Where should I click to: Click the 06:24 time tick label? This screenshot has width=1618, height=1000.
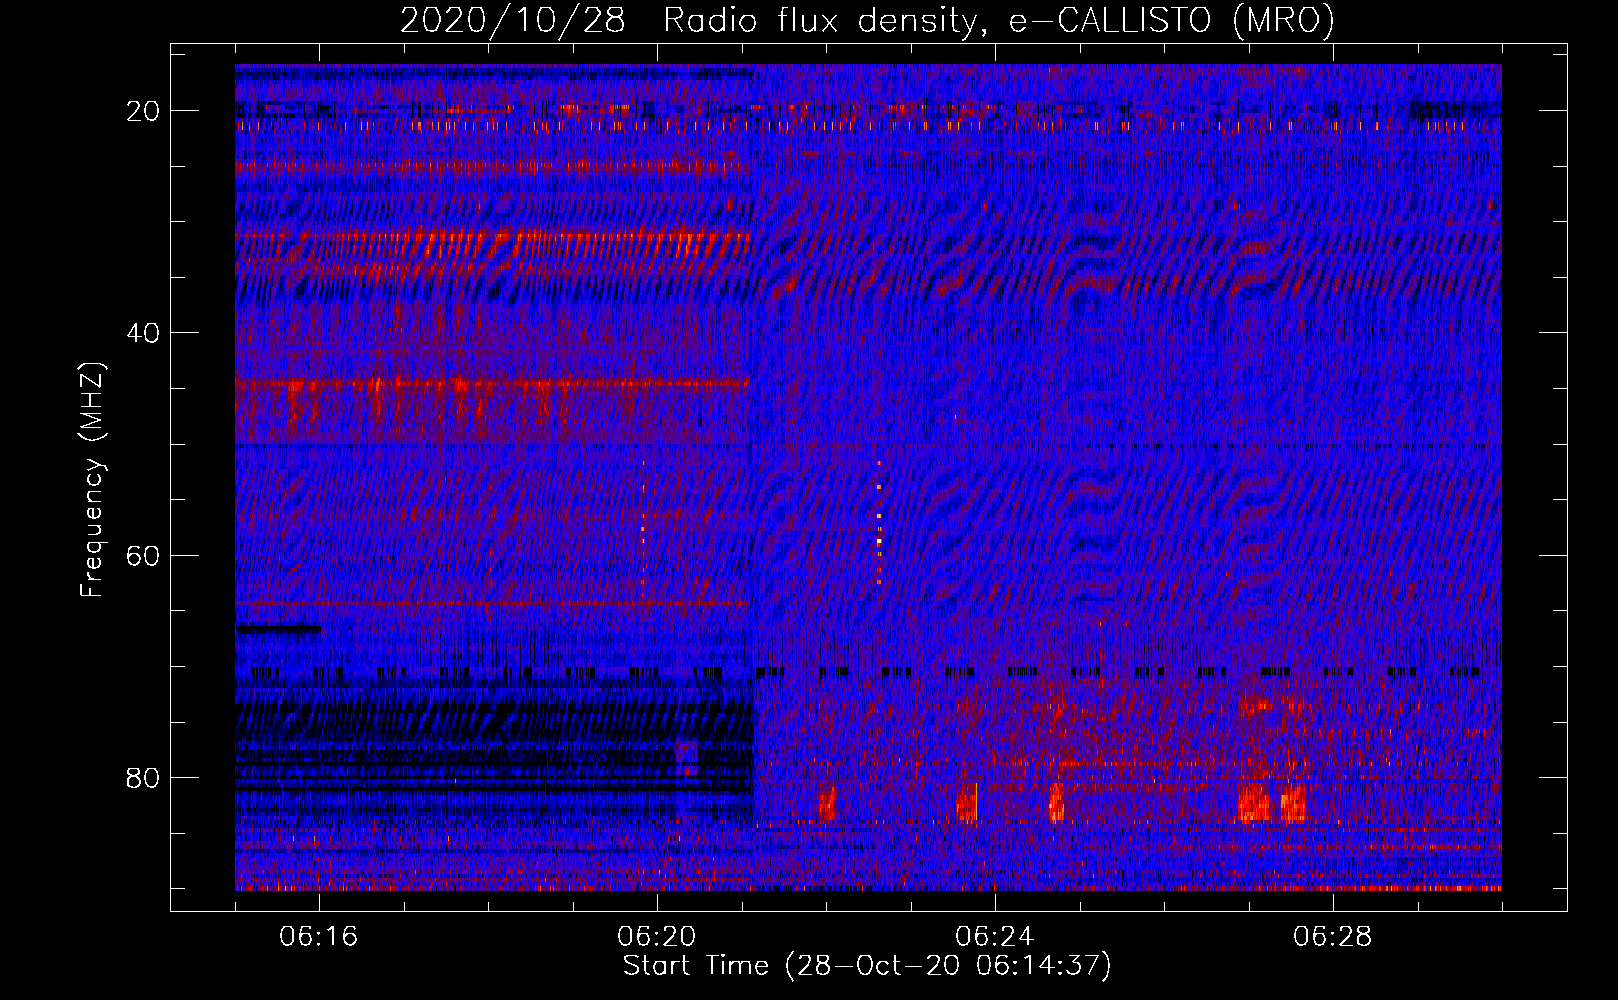995,937
